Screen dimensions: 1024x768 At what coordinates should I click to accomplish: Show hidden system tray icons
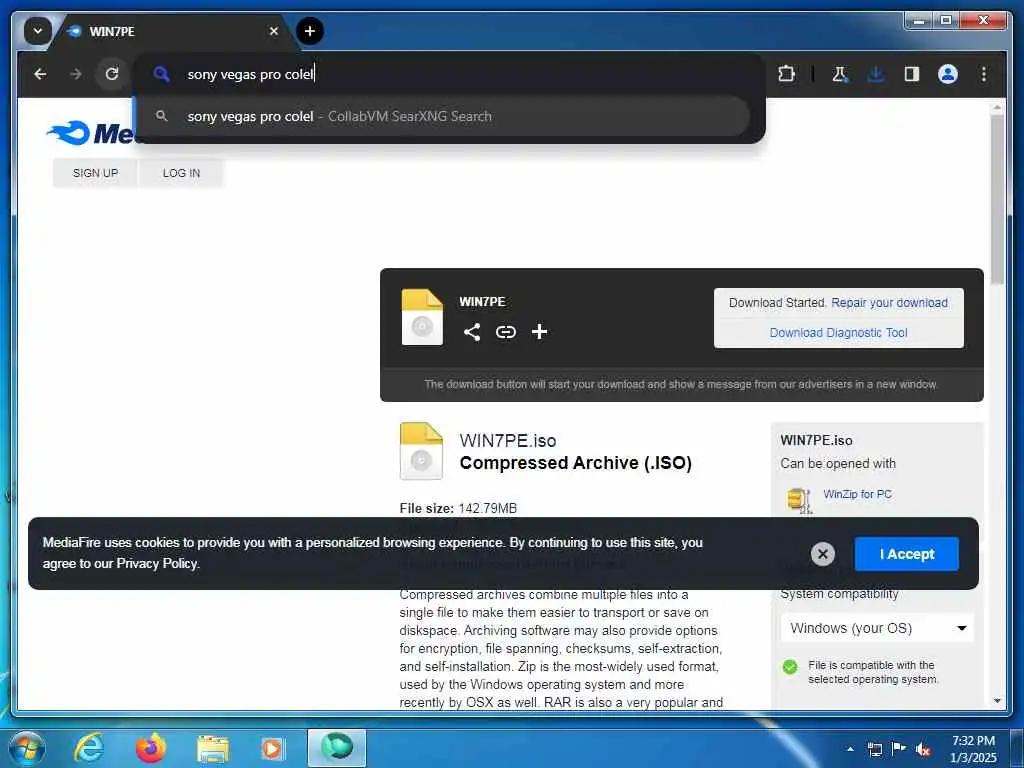click(x=850, y=749)
